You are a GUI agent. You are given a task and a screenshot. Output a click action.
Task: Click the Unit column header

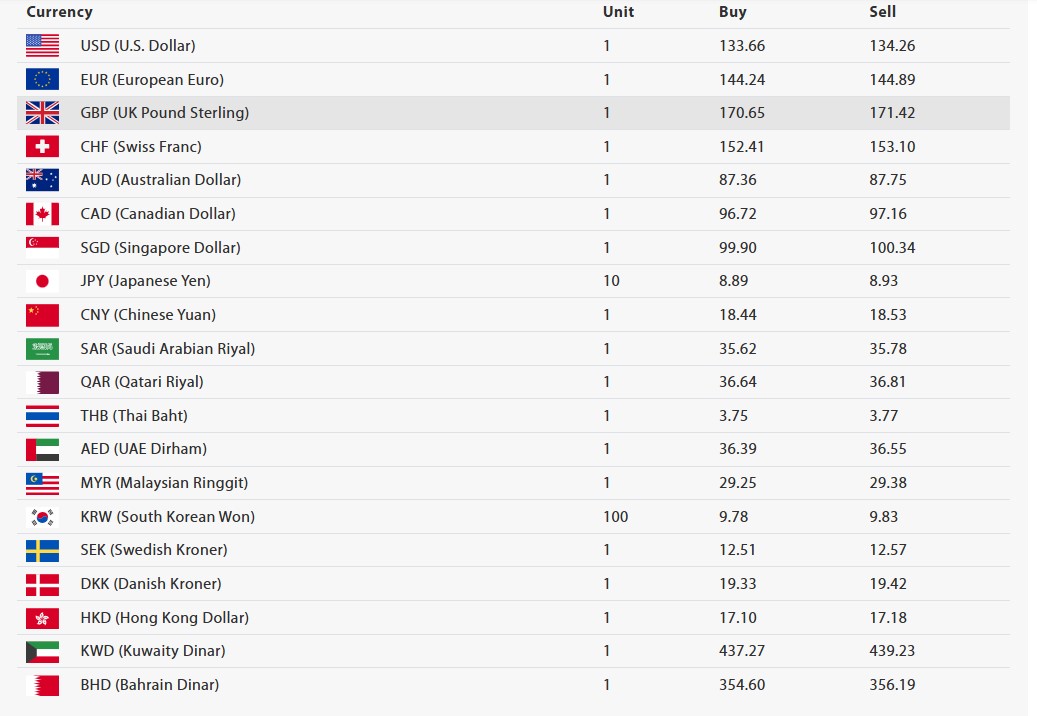[618, 12]
